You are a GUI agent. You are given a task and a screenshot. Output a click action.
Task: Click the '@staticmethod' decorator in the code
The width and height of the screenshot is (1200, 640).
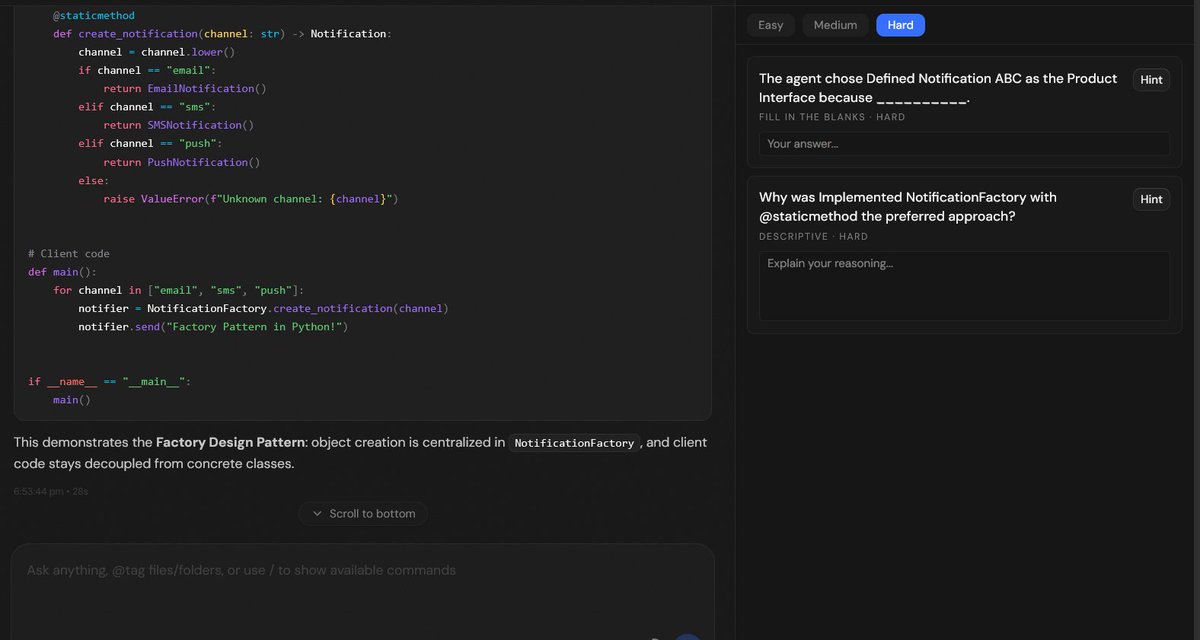[94, 16]
